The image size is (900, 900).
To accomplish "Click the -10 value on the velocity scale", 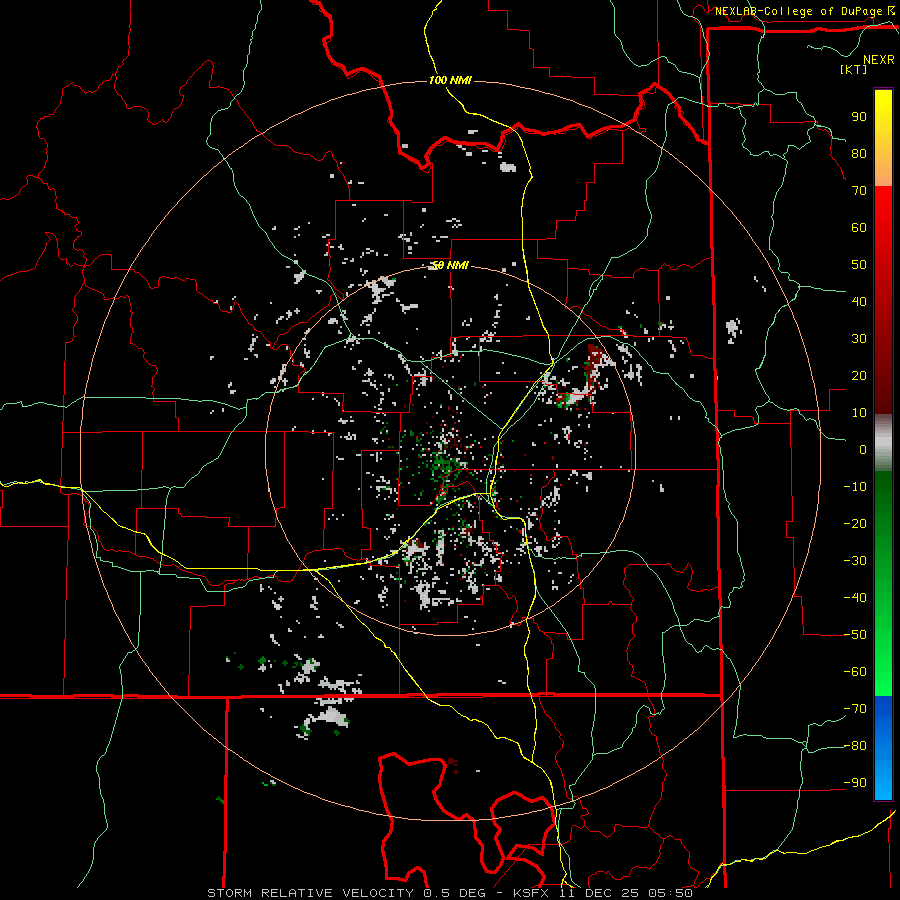I will tap(855, 487).
